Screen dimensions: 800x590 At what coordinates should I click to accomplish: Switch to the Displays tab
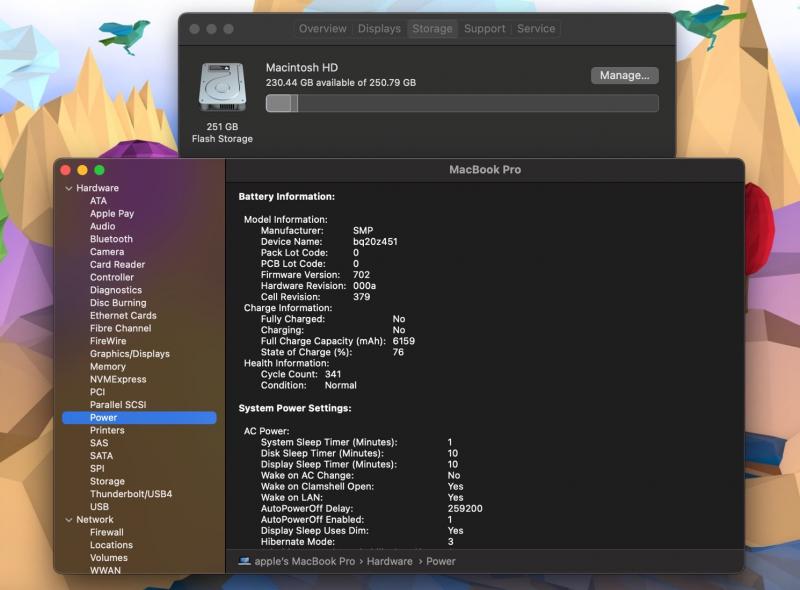point(379,29)
